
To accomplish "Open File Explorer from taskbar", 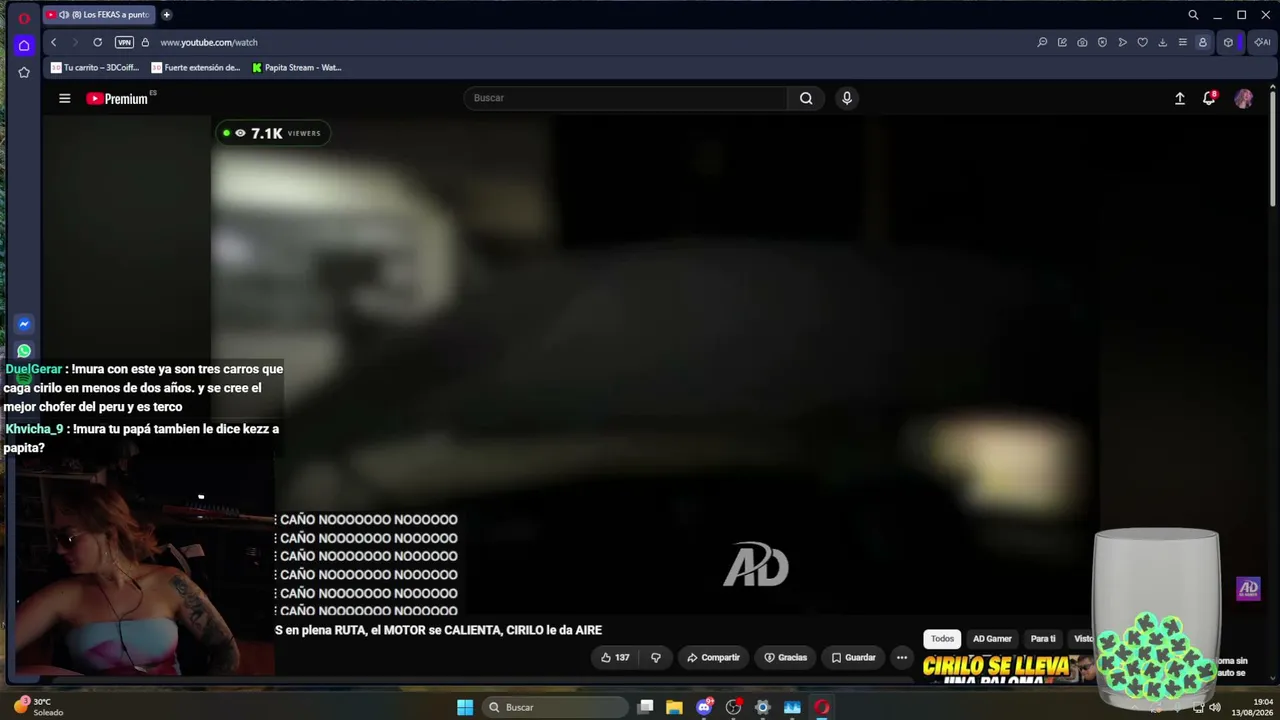I will pyautogui.click(x=674, y=707).
